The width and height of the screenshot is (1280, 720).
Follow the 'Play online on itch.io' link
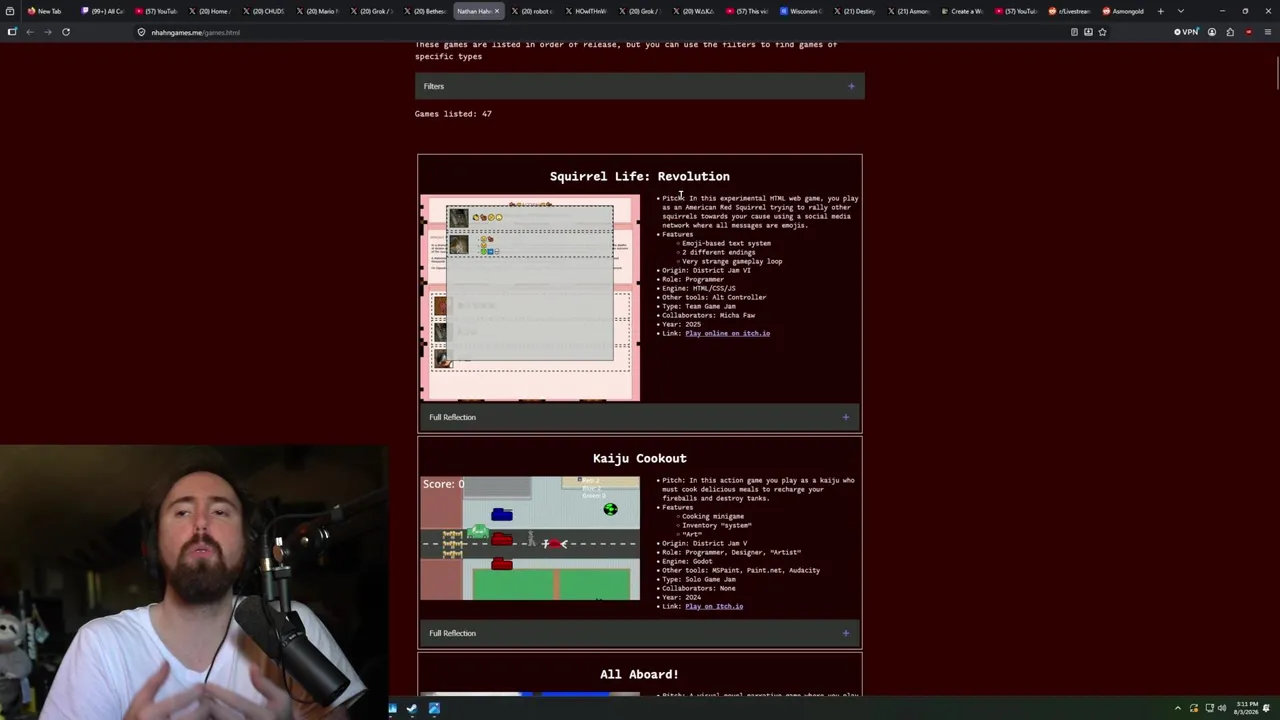(x=727, y=333)
